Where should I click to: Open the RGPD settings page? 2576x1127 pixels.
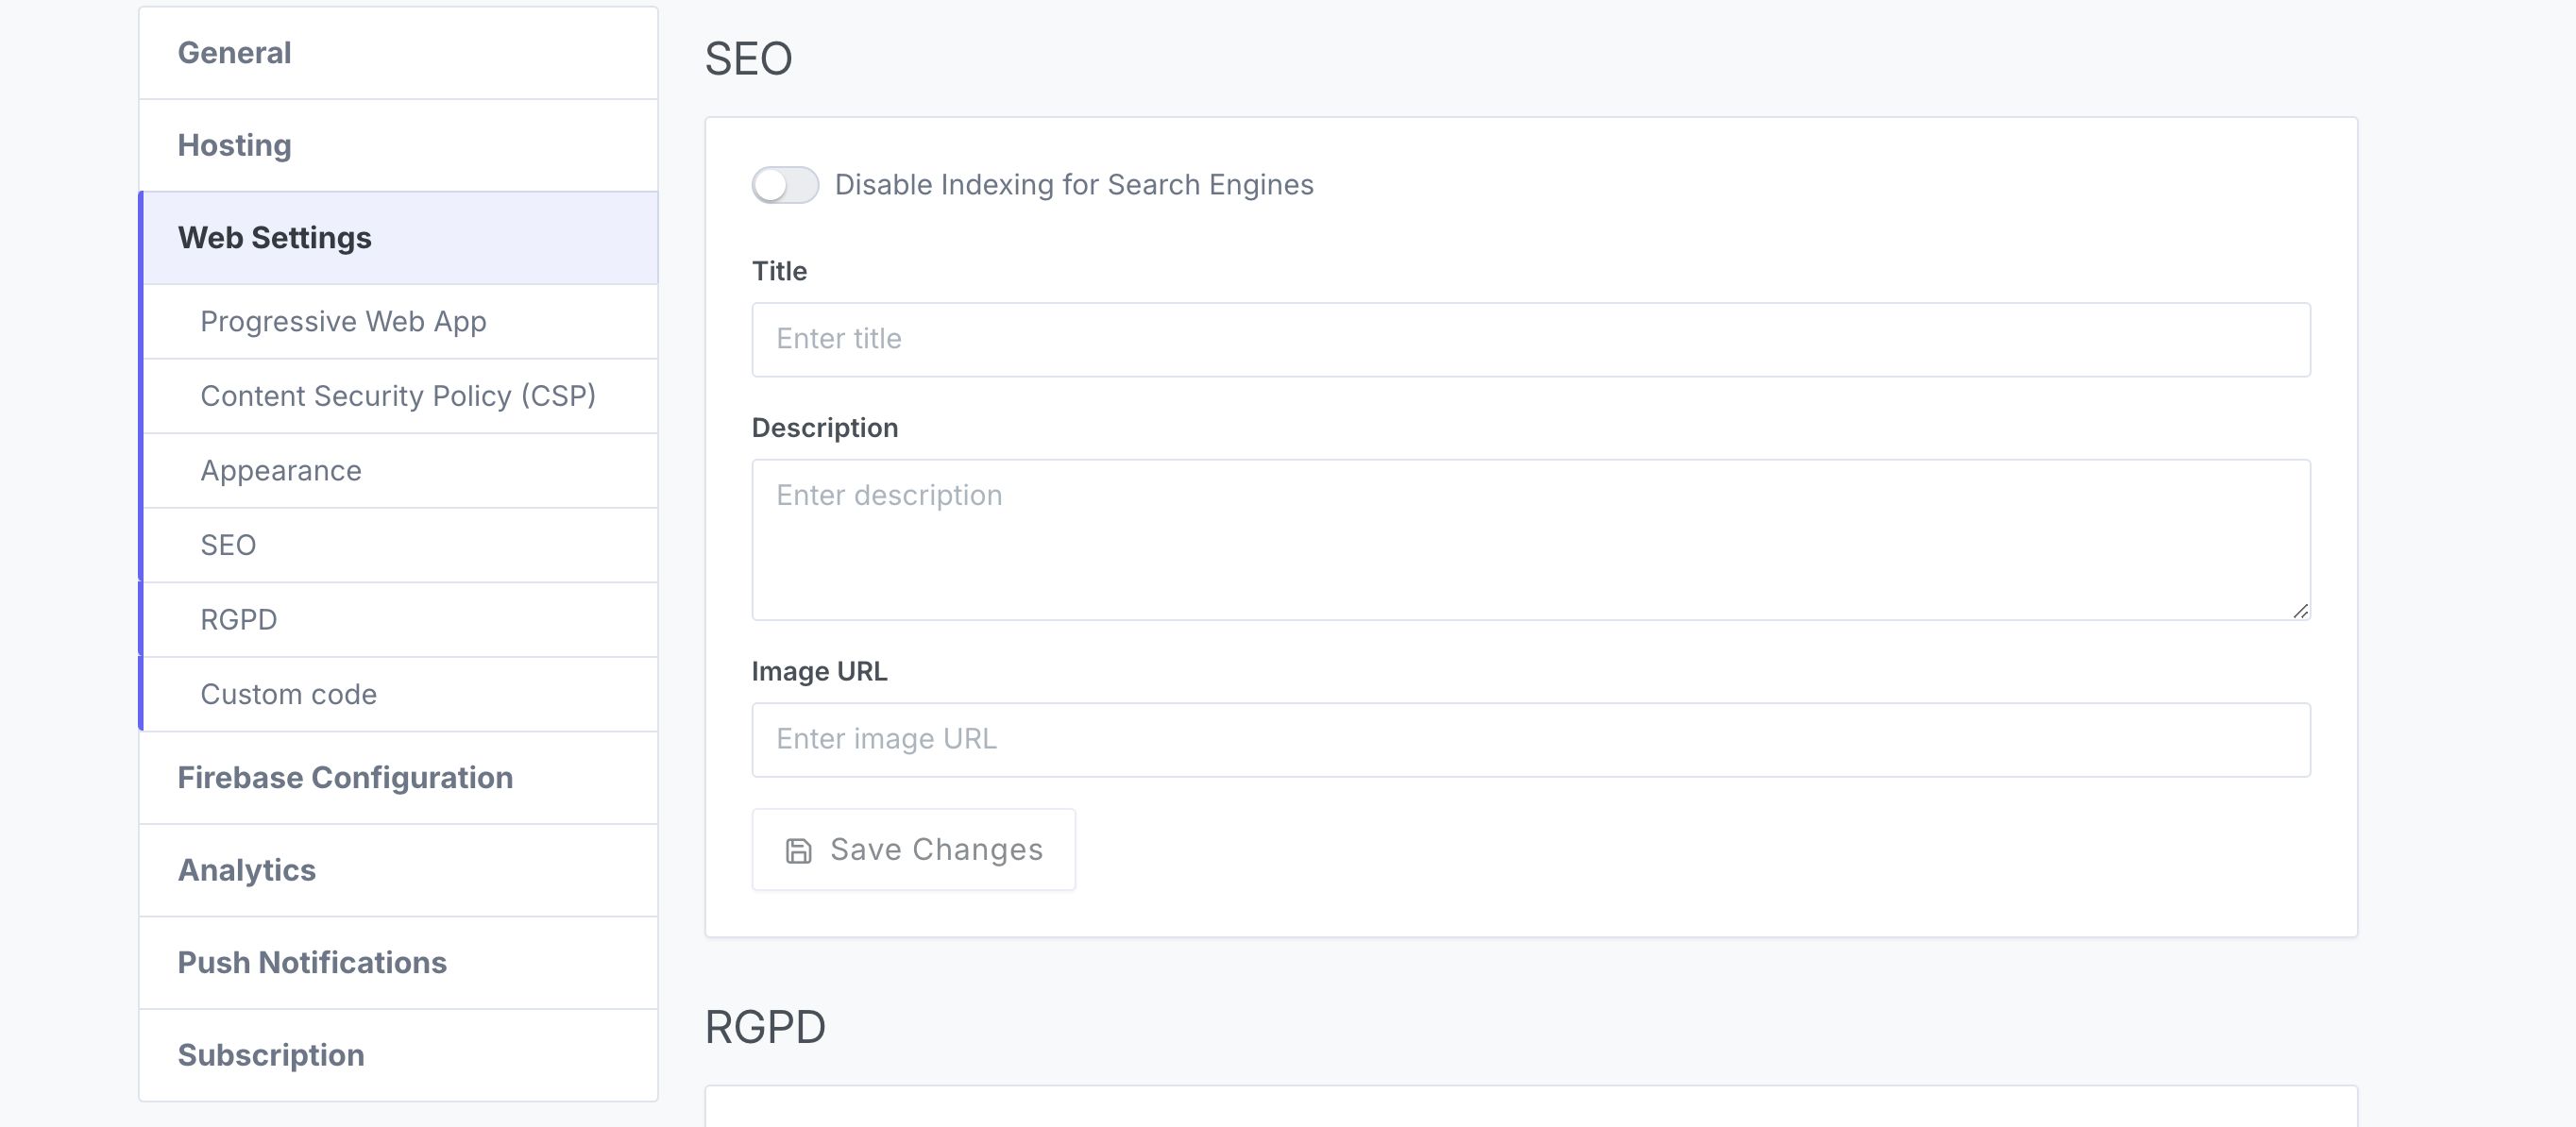(238, 619)
